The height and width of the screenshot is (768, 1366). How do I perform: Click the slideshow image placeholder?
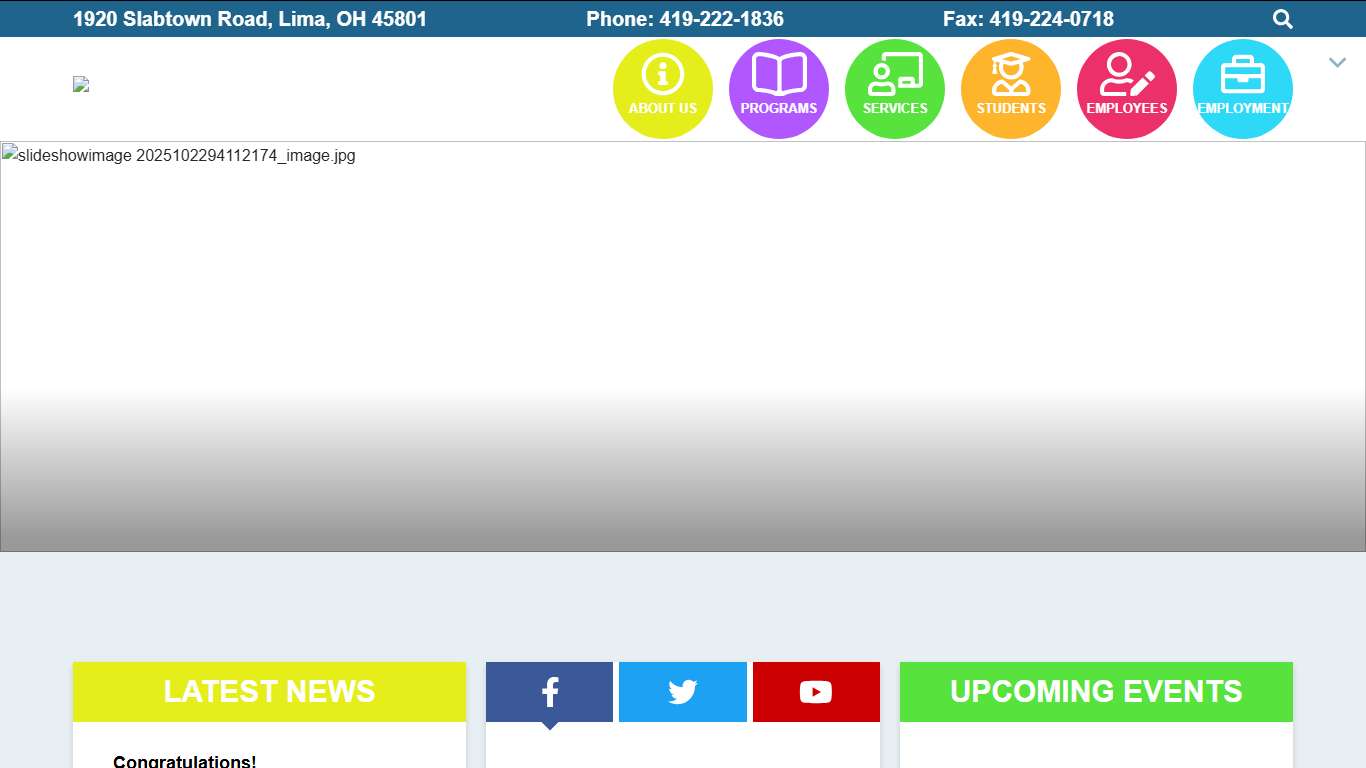[682, 346]
